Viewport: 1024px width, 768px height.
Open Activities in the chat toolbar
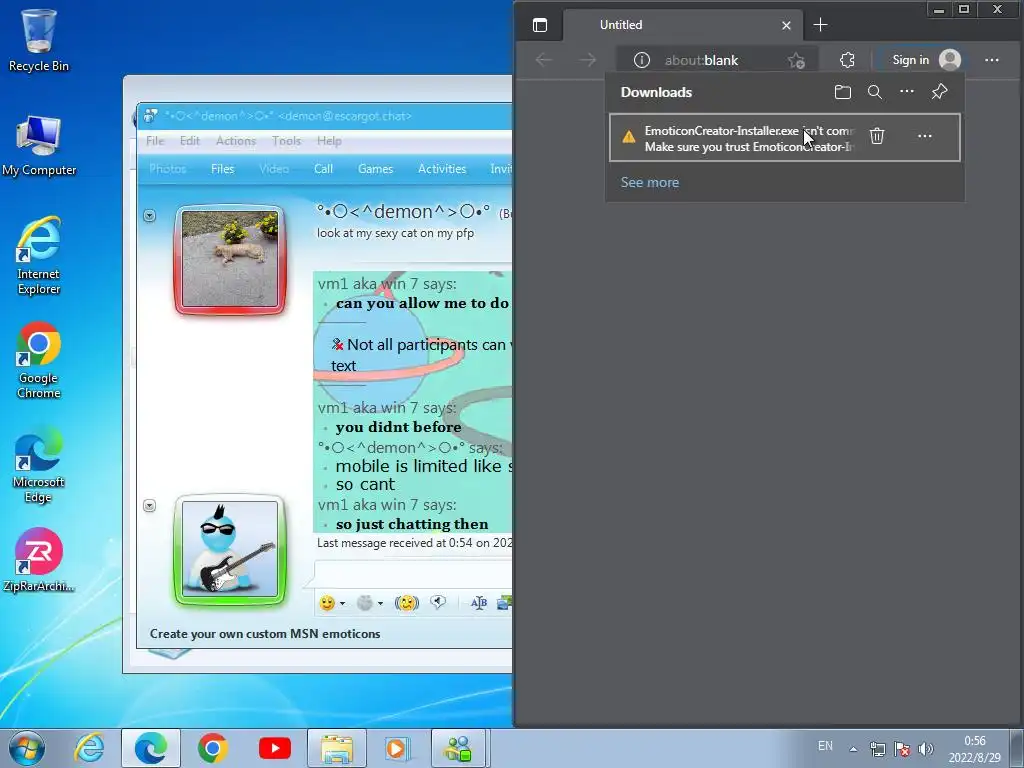442,169
